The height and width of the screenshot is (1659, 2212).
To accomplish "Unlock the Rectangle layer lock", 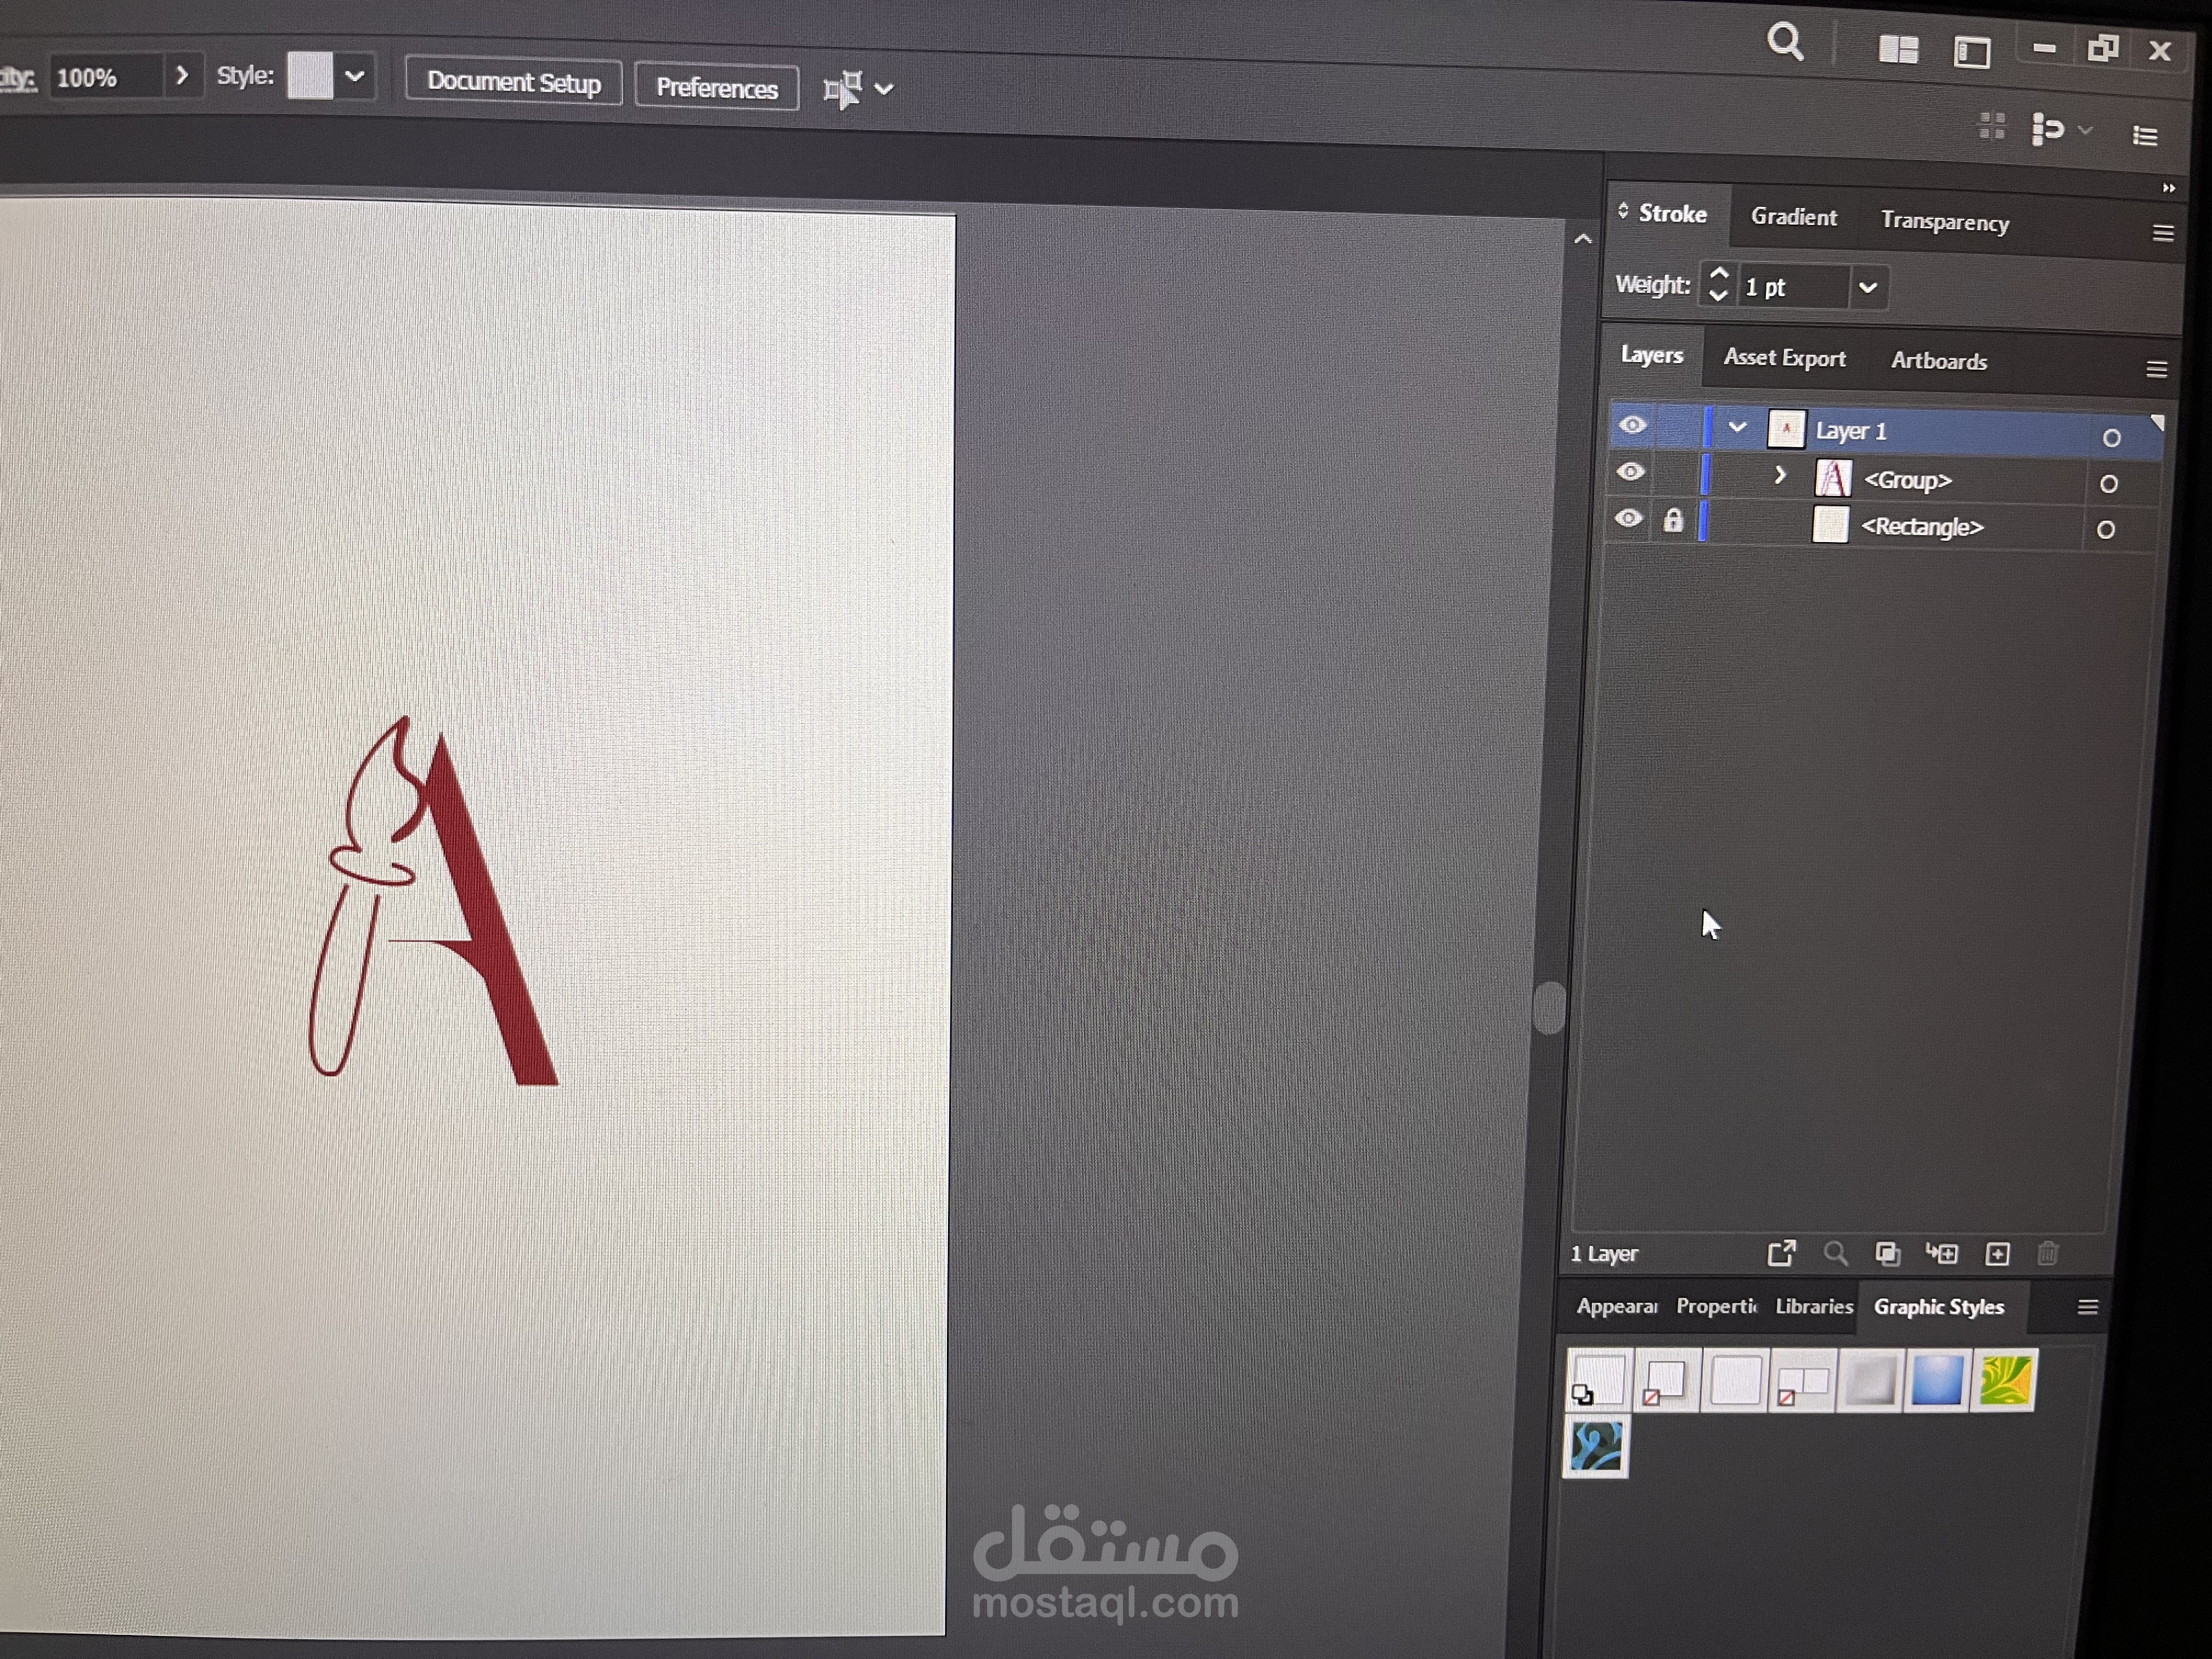I will 1673,520.
